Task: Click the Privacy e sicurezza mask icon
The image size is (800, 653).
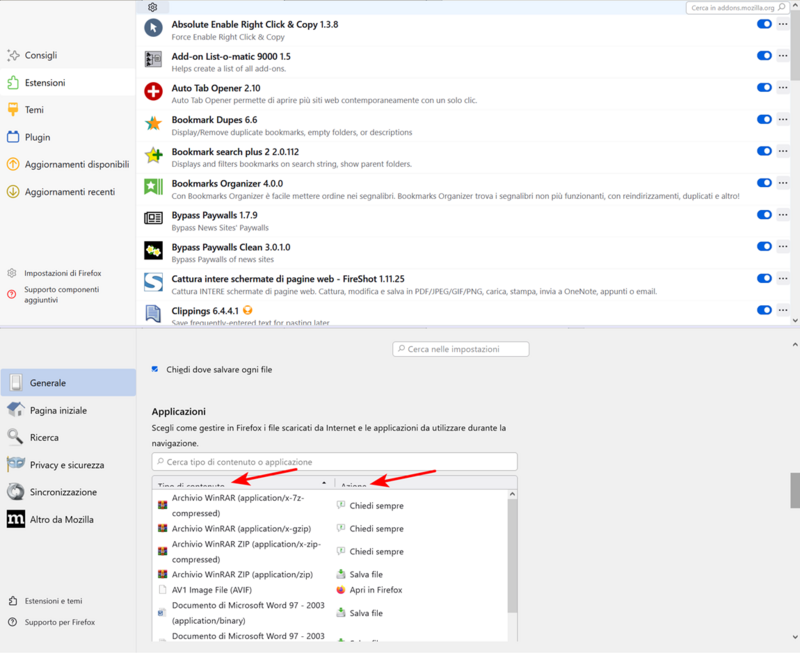Action: [x=15, y=464]
